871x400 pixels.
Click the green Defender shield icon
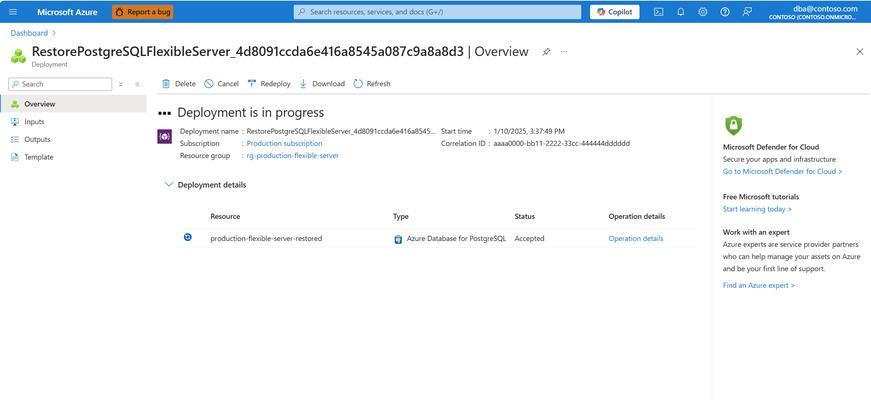coord(733,126)
